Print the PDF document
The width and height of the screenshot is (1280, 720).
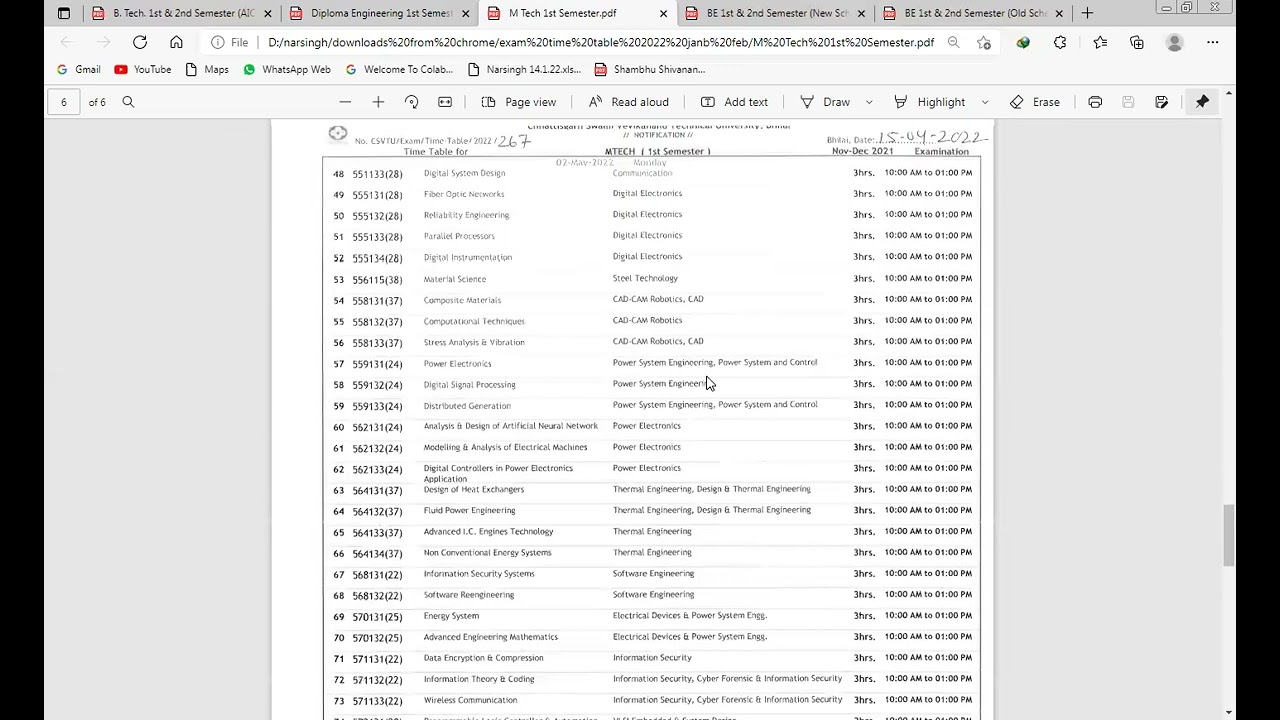click(x=1095, y=102)
